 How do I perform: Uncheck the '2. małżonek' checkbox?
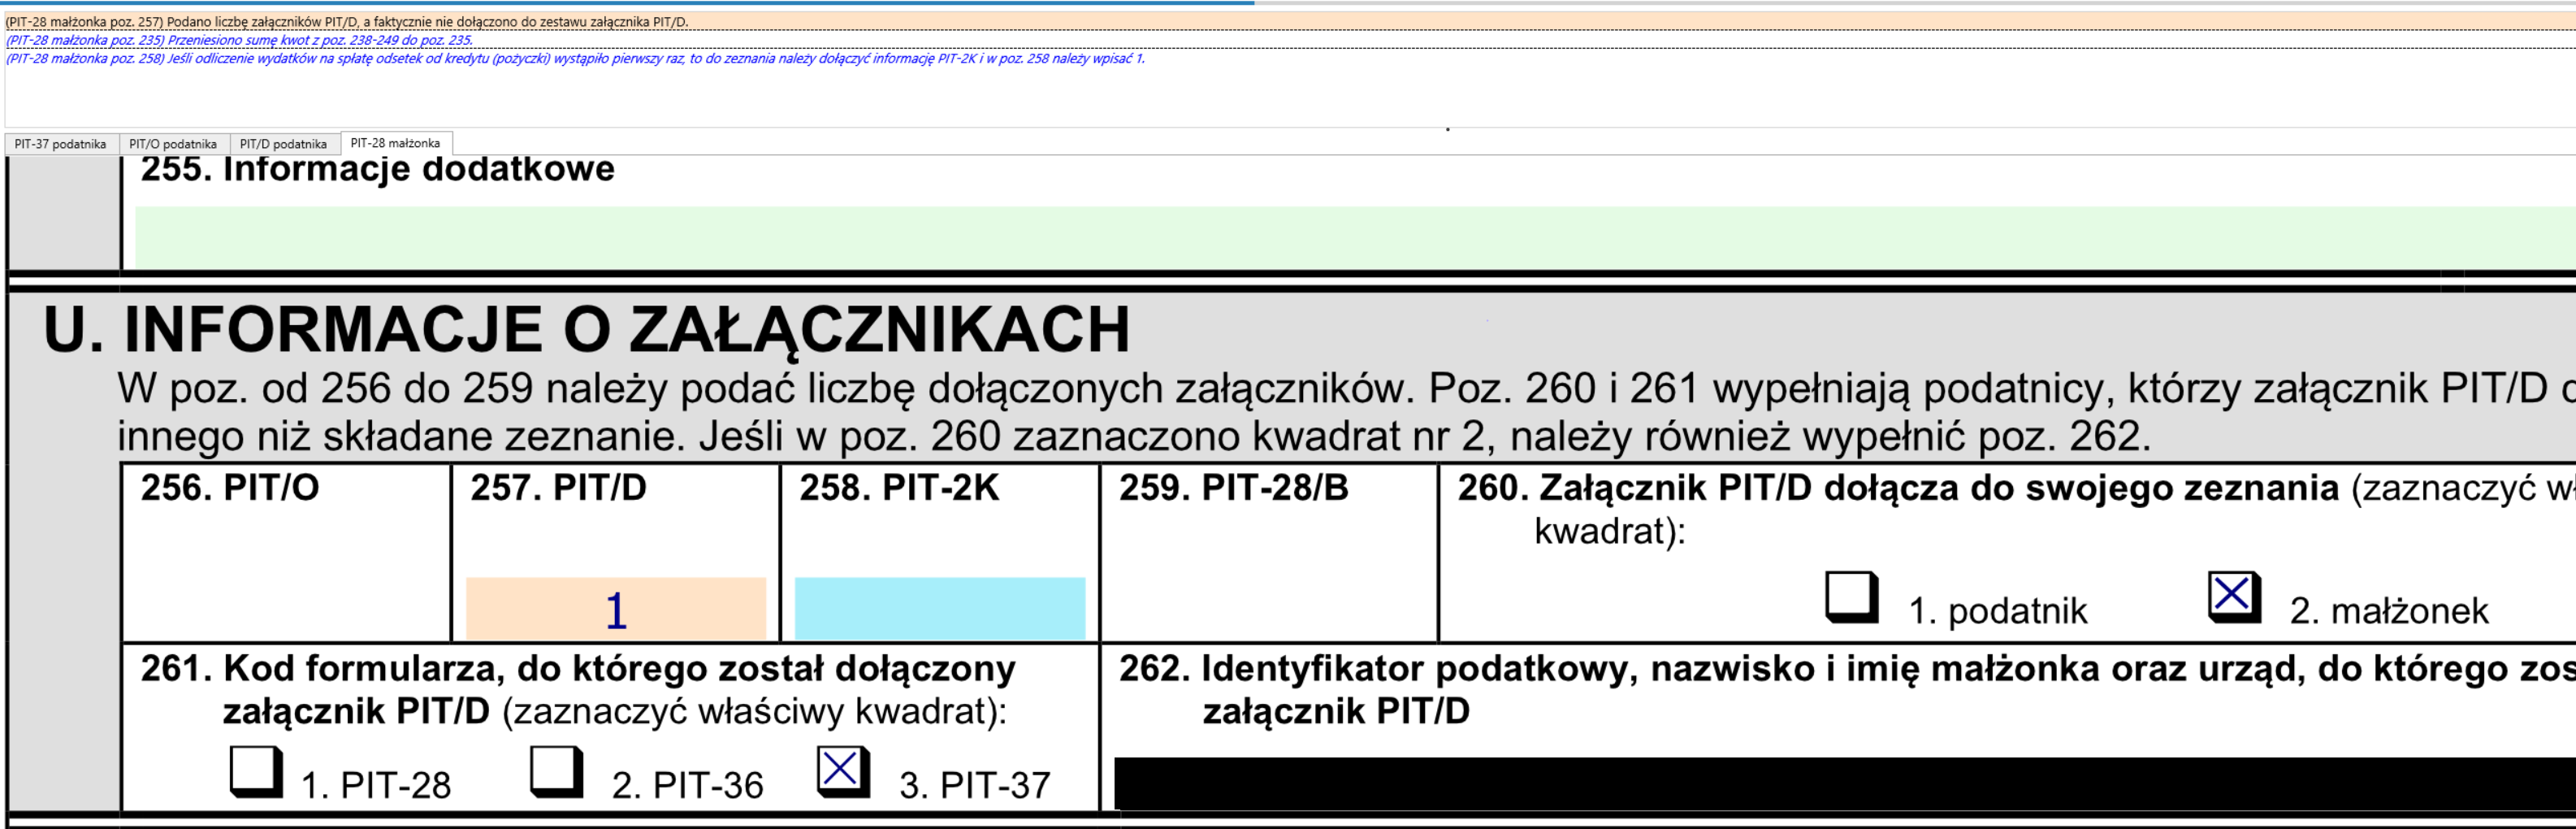point(2232,597)
